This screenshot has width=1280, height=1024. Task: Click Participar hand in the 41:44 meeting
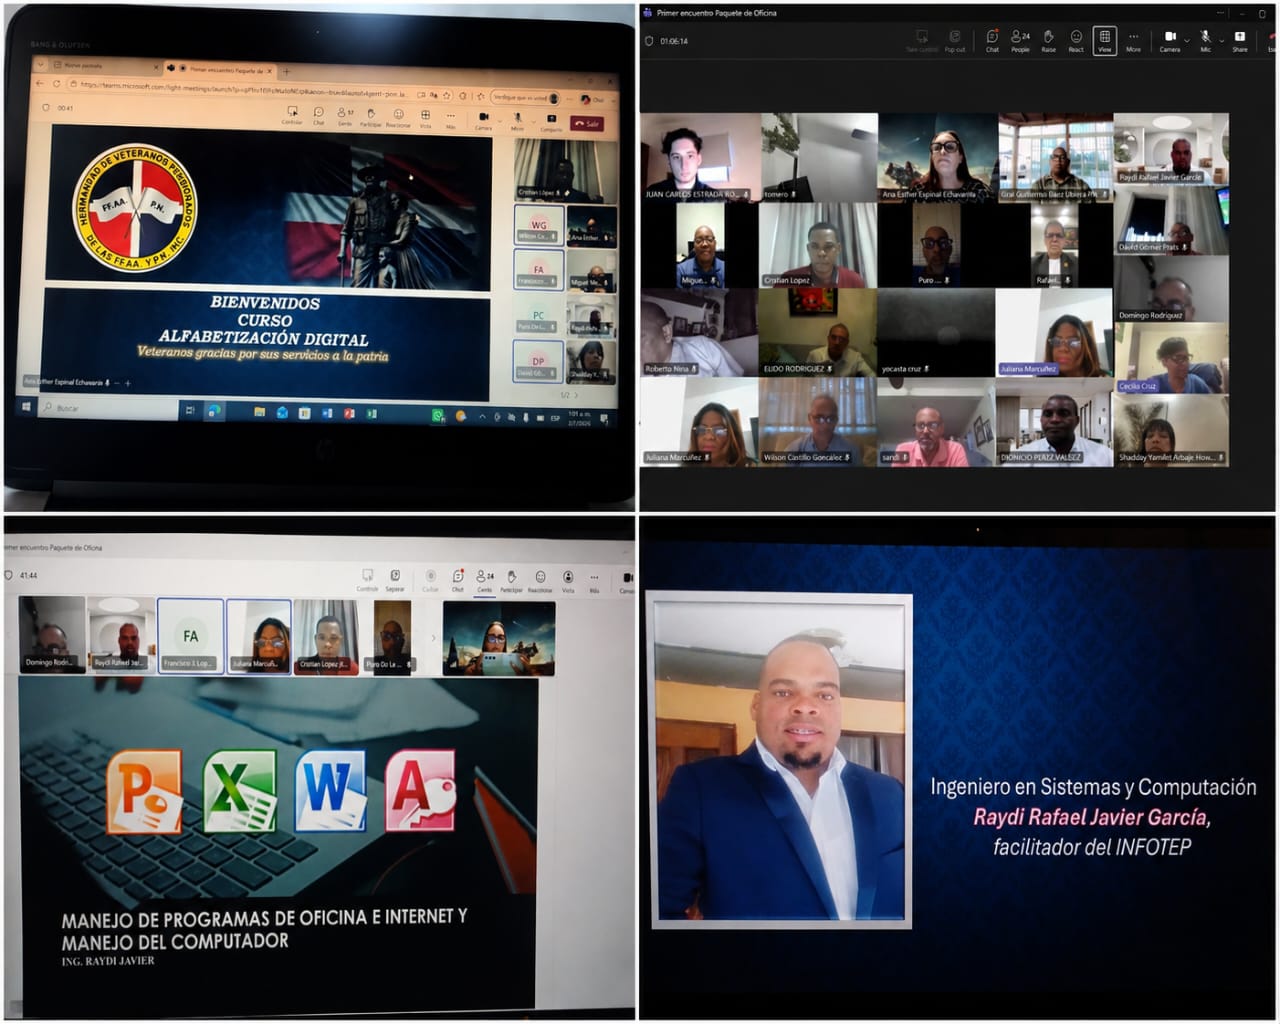(x=512, y=581)
